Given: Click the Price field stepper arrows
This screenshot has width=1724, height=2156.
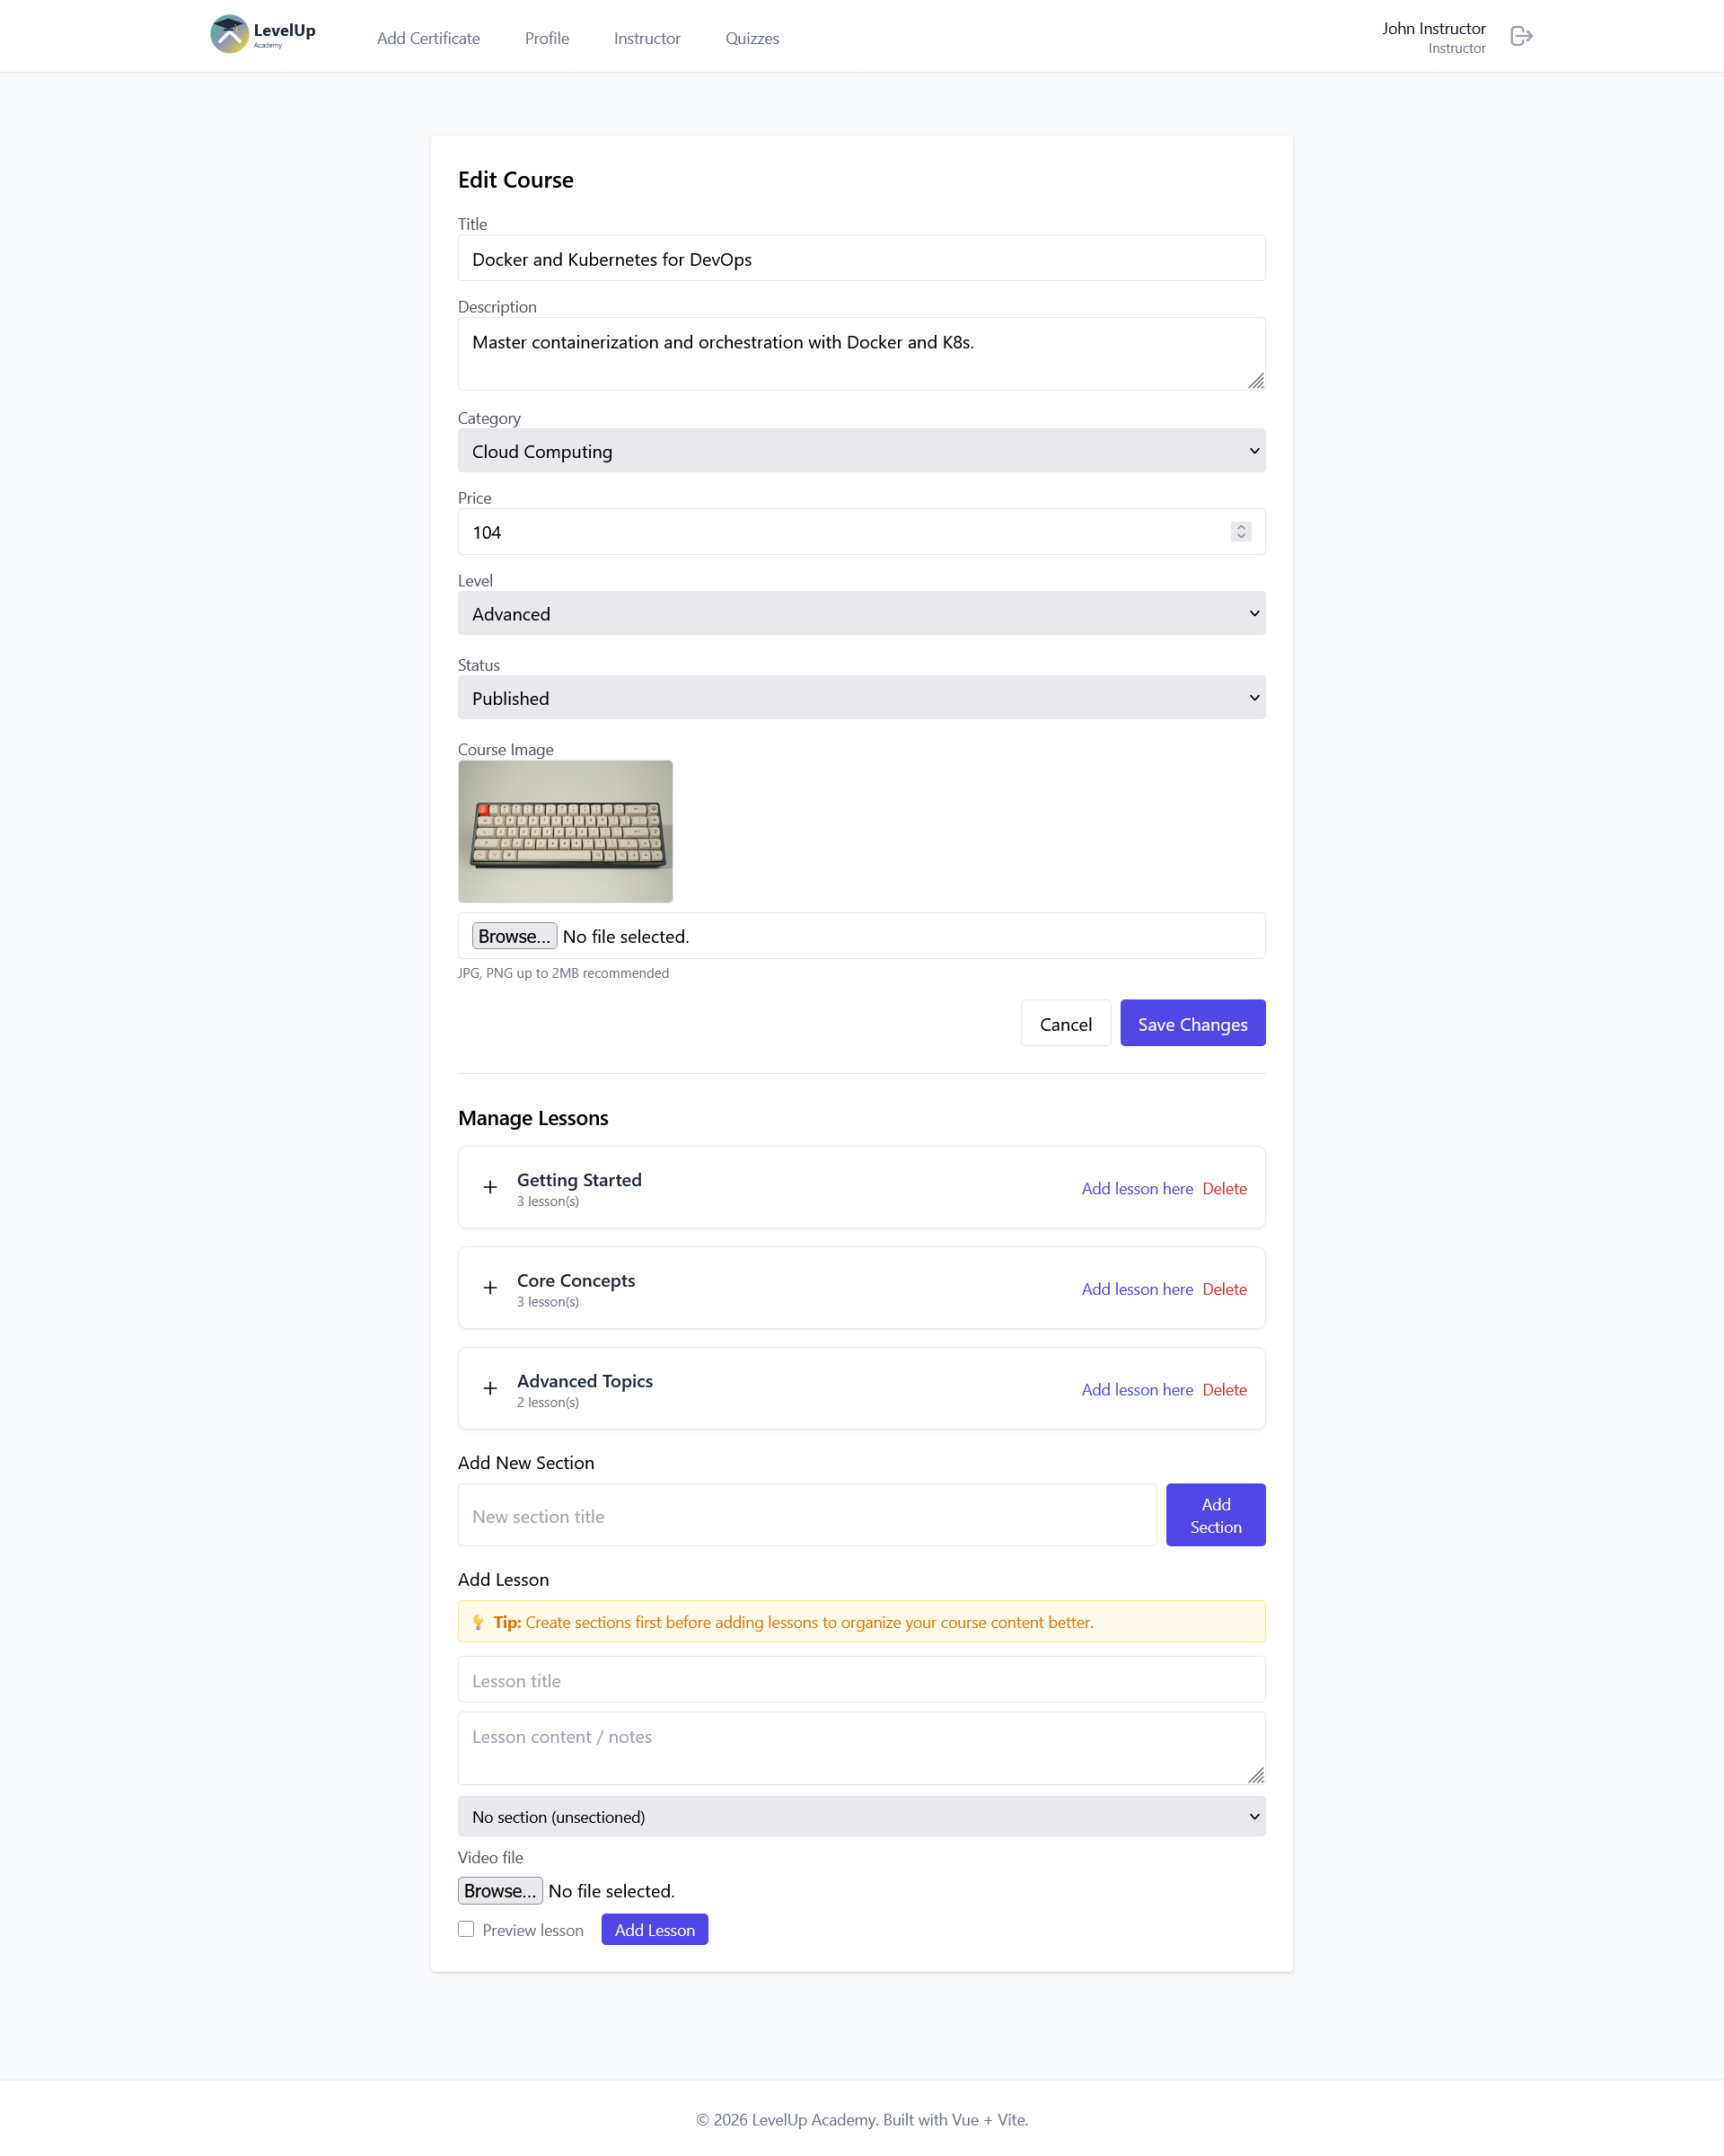Looking at the screenshot, I should [1240, 532].
